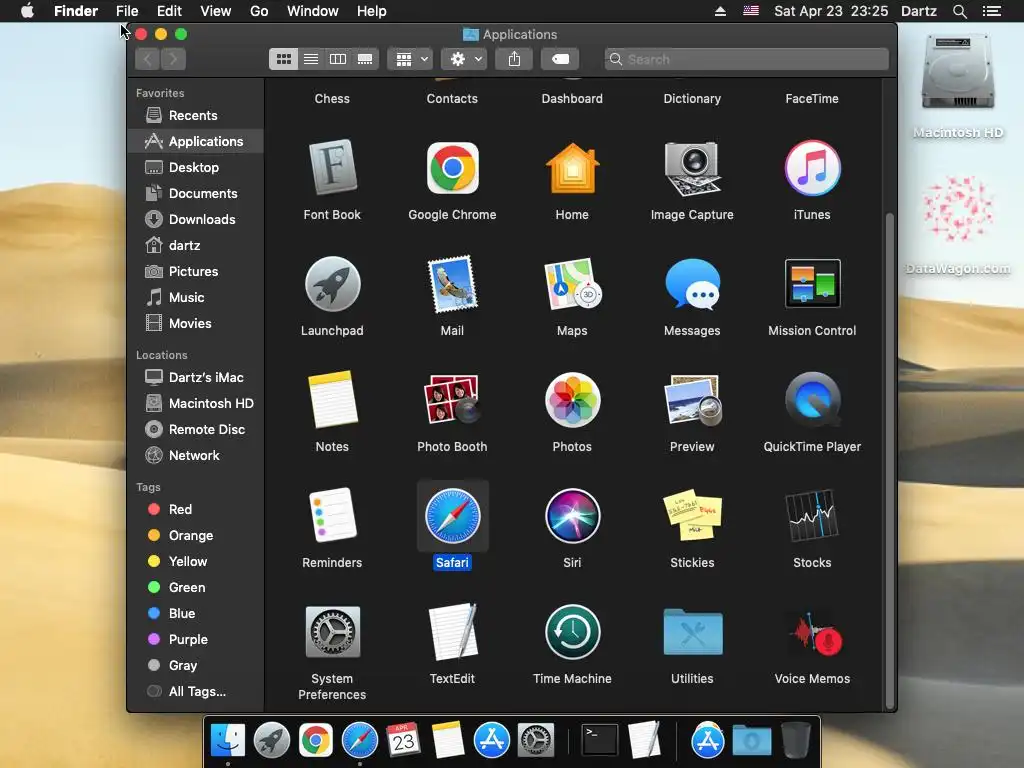Viewport: 1024px width, 768px height.
Task: Open the Font Book application
Action: tap(332, 168)
